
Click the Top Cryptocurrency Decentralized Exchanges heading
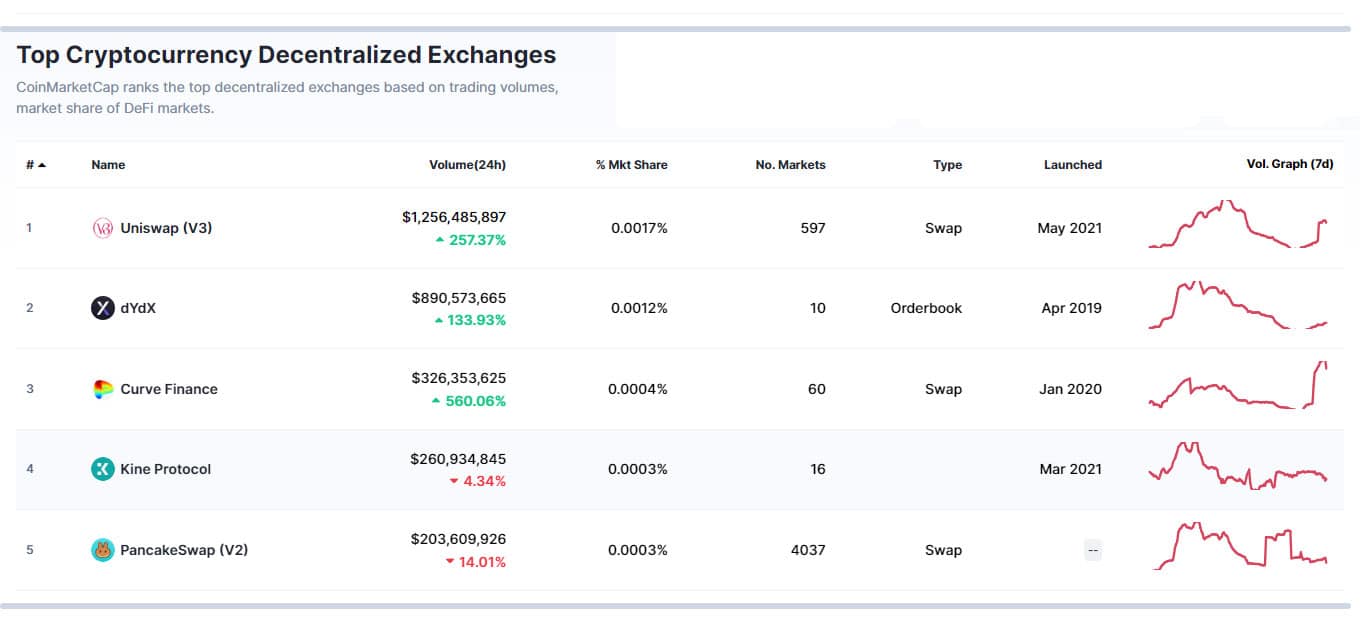(286, 54)
